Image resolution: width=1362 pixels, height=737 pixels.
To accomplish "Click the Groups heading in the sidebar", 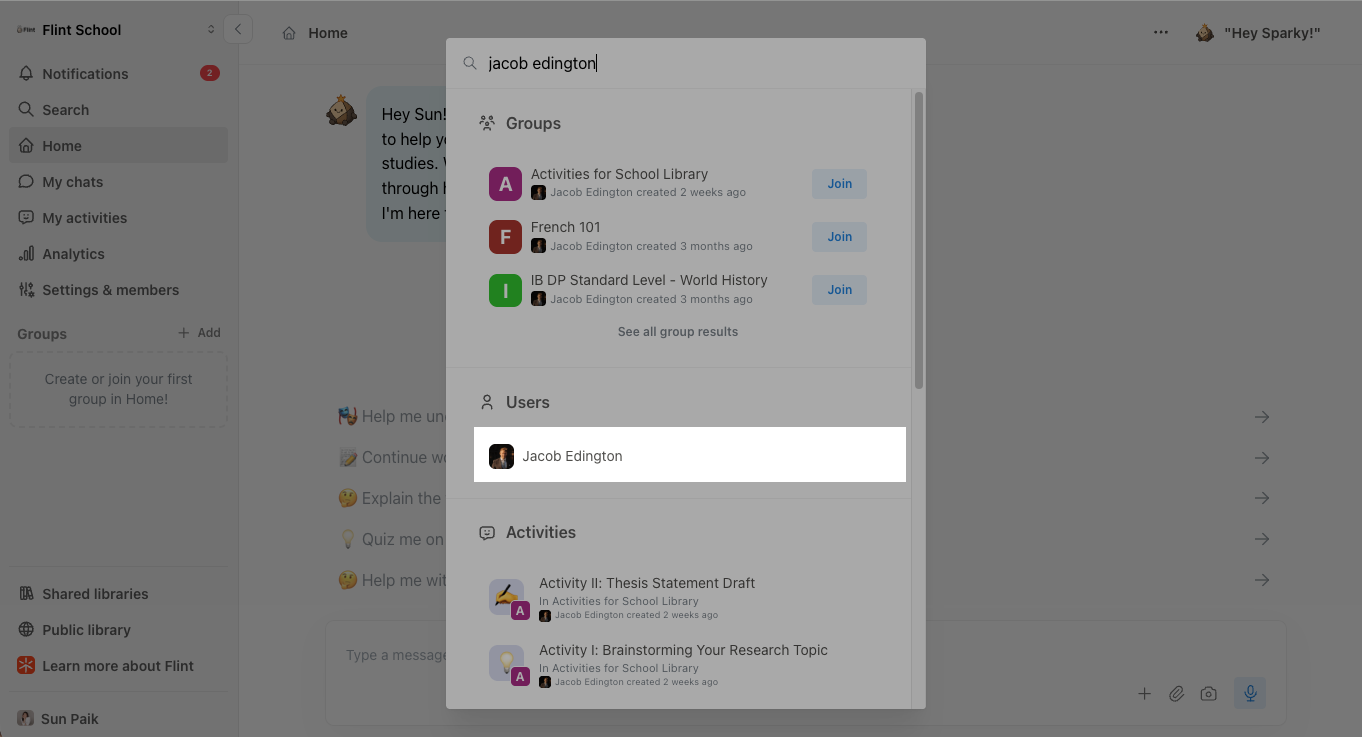I will (42, 334).
